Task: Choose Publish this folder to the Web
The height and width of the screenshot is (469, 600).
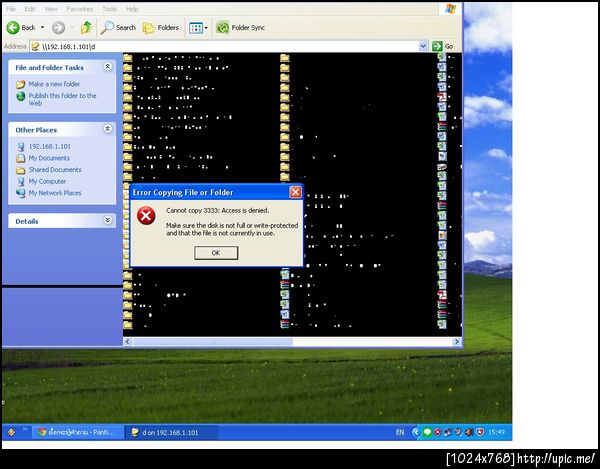Action: coord(62,99)
